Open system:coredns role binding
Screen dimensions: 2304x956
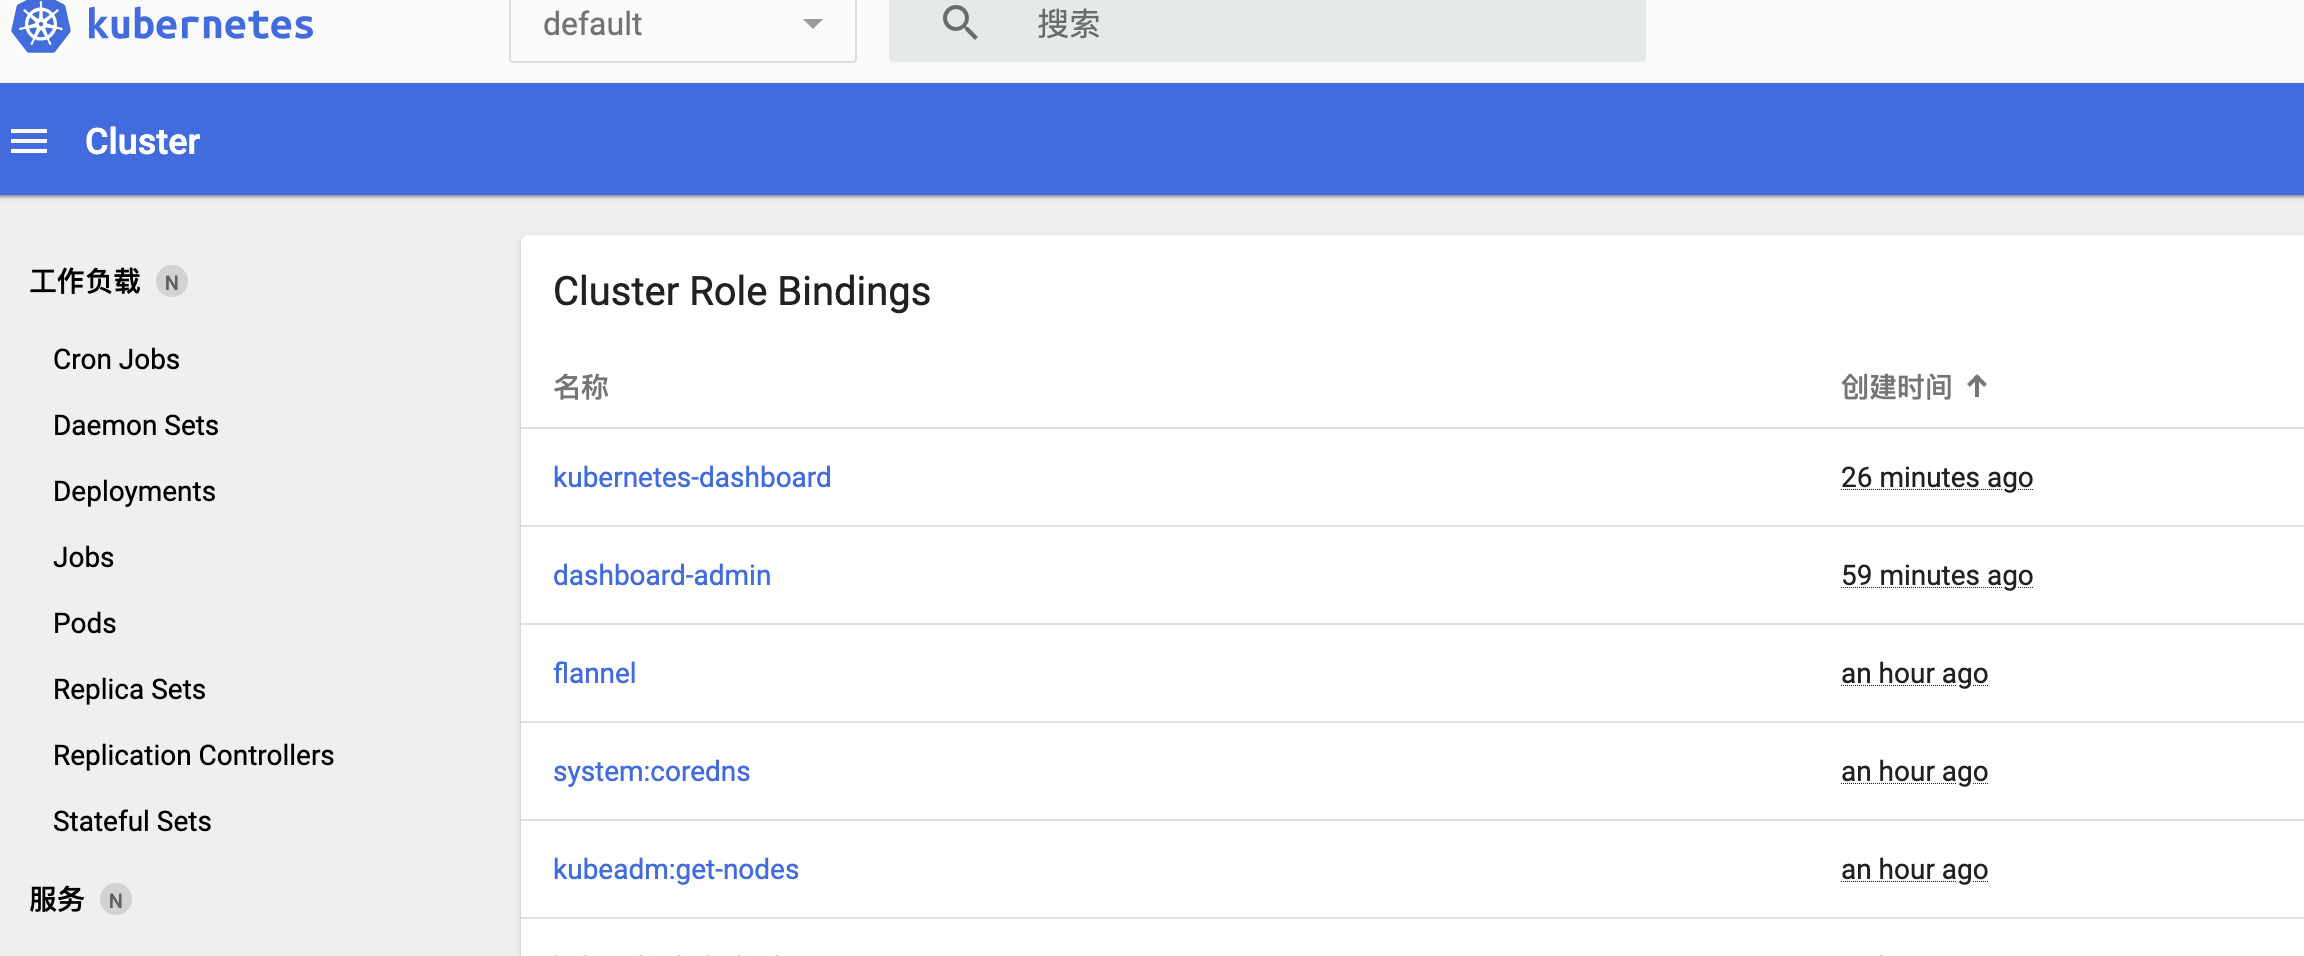click(651, 771)
